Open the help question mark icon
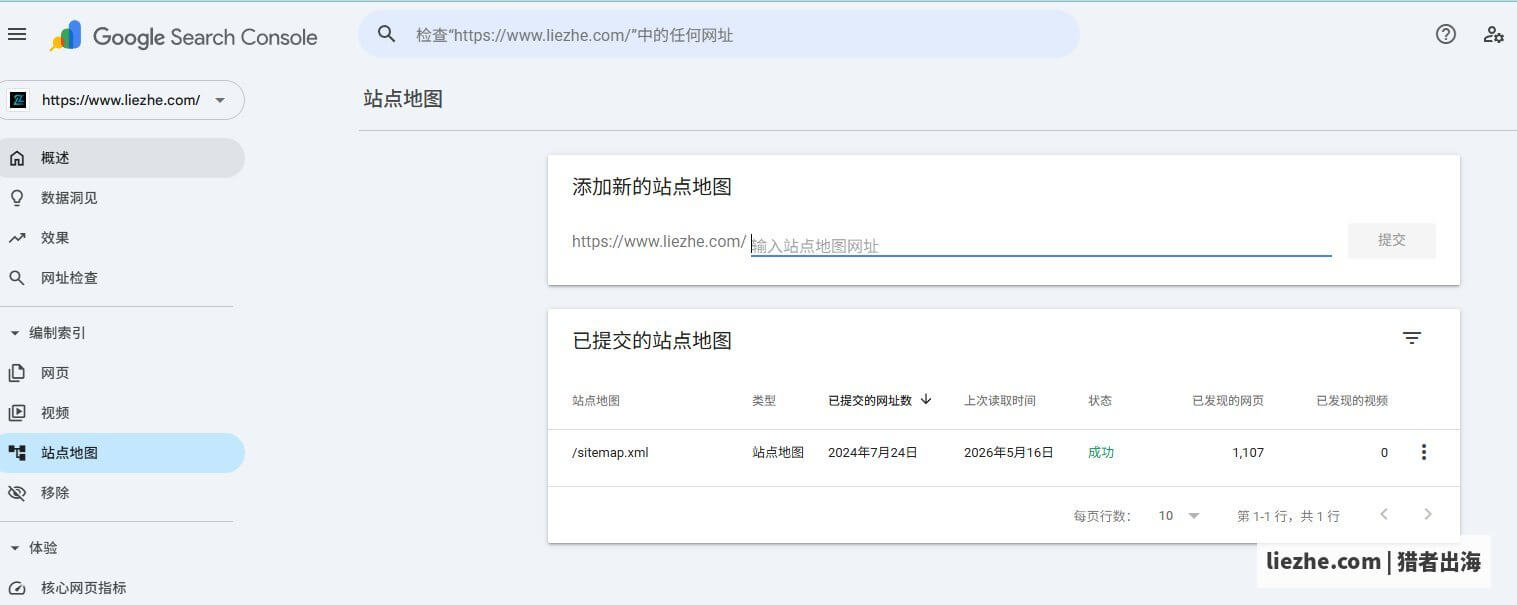The height and width of the screenshot is (605, 1517). pos(1446,34)
